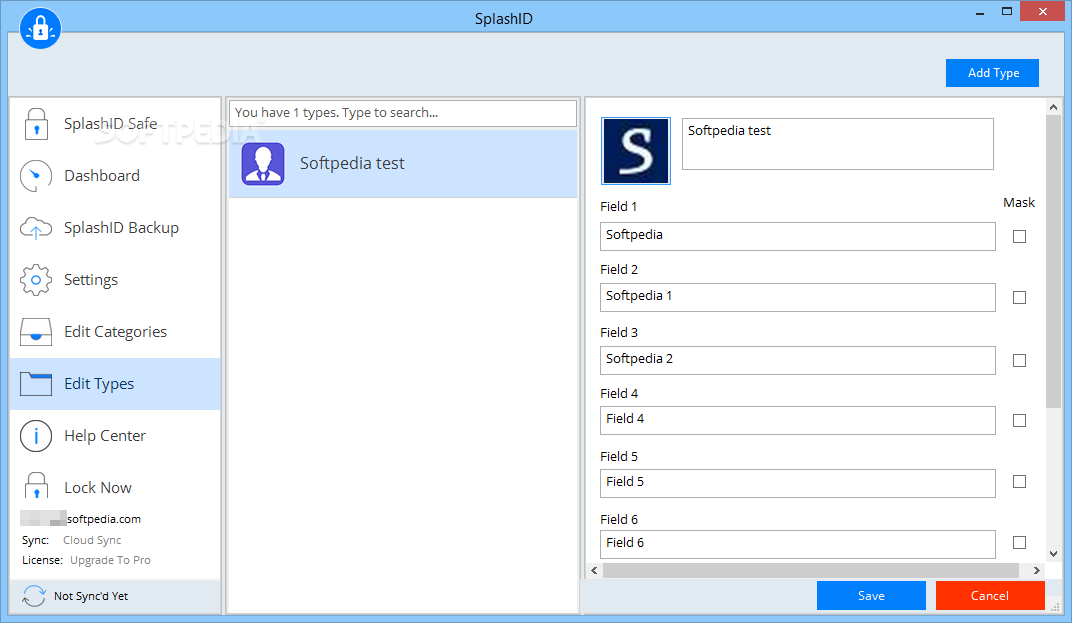
Task: Click the Help Center info icon
Action: pyautogui.click(x=36, y=436)
